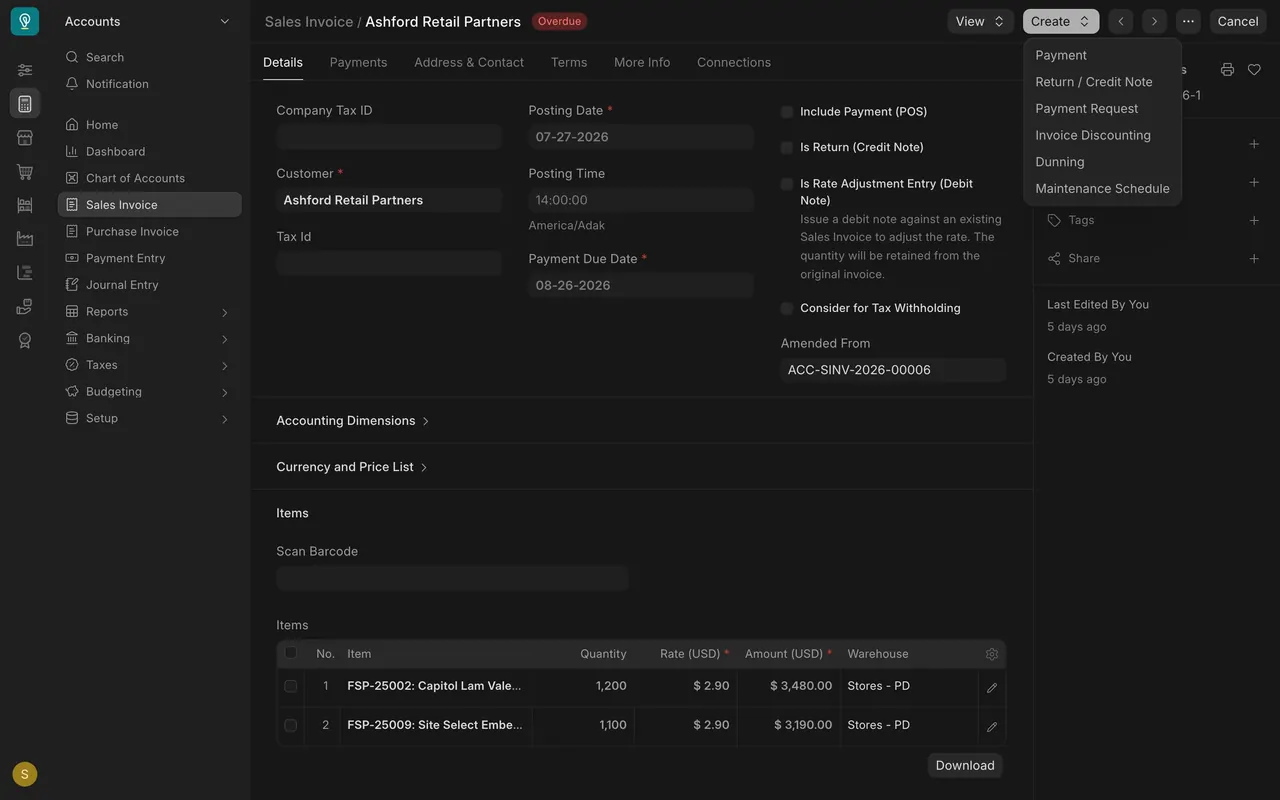1280x800 pixels.
Task: Collapse the Create dropdown button
Action: click(x=1061, y=21)
